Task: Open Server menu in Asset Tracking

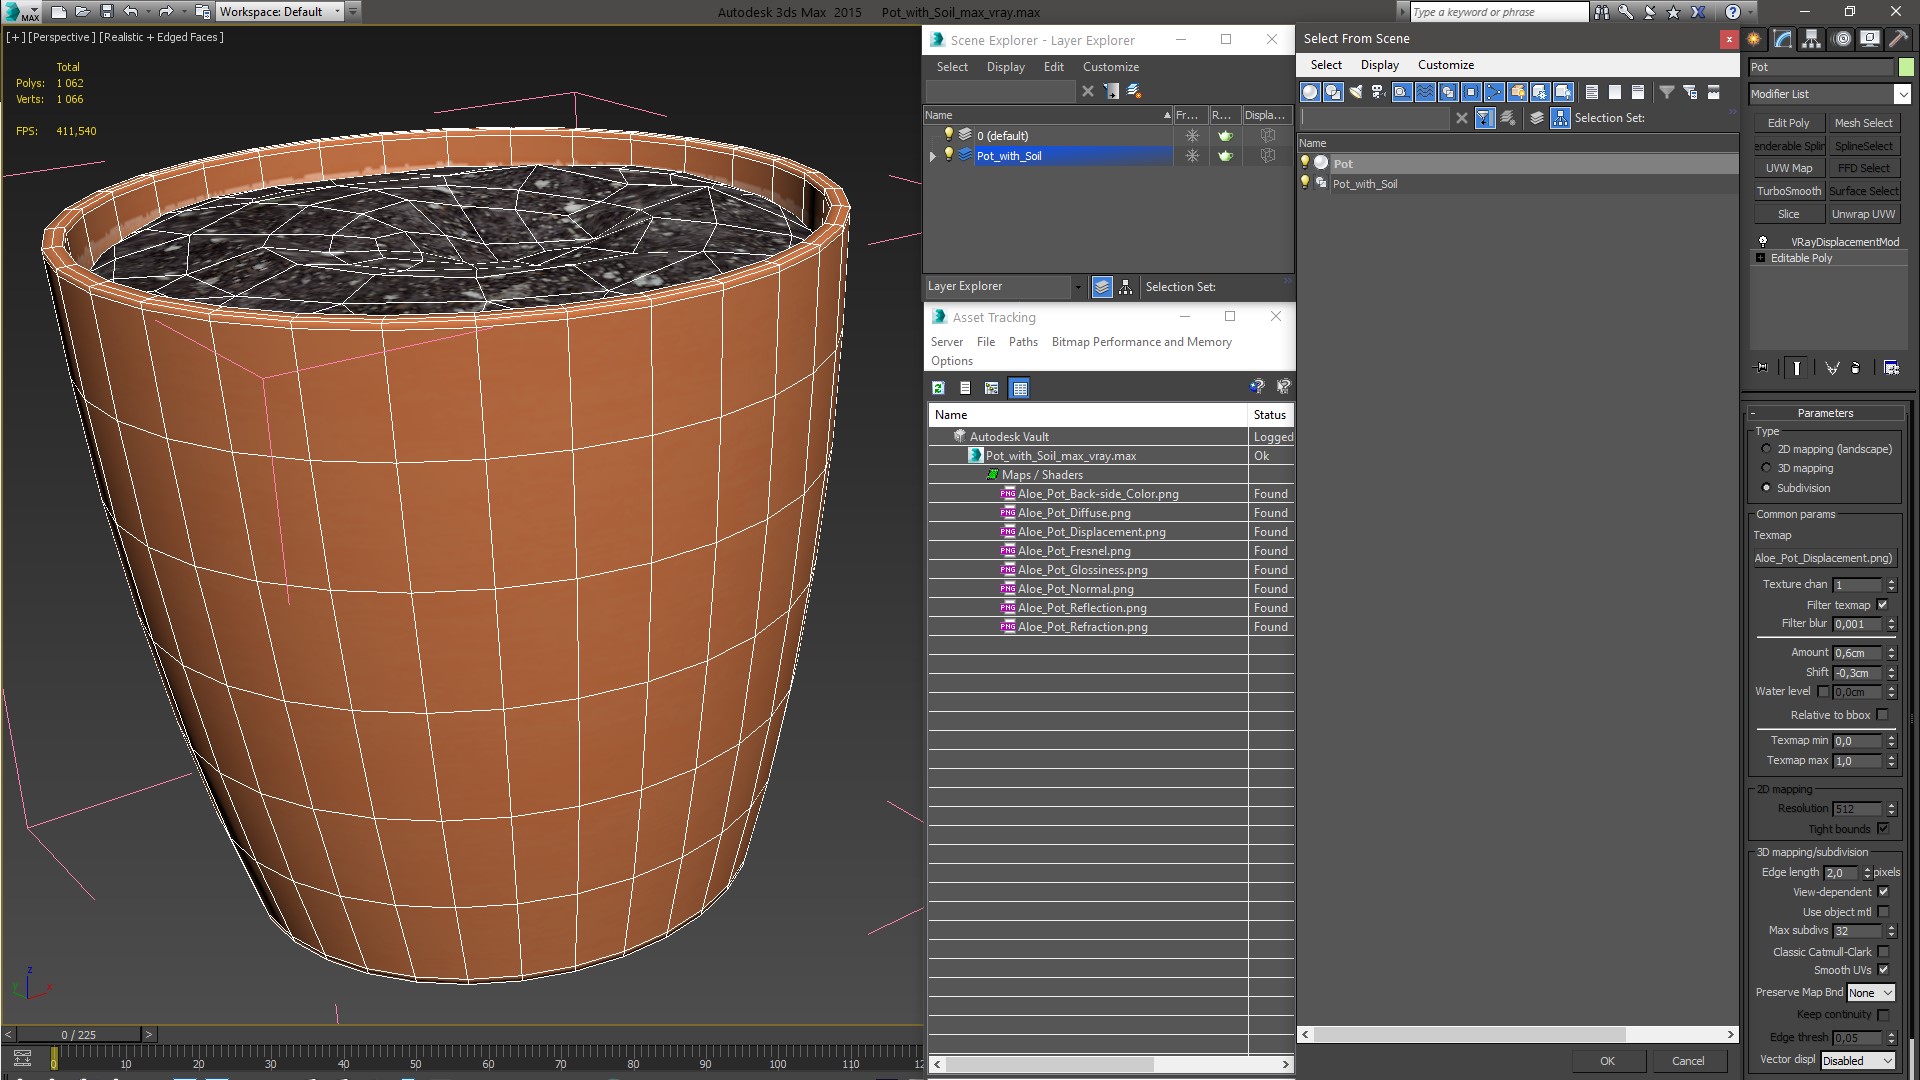Action: click(x=946, y=342)
